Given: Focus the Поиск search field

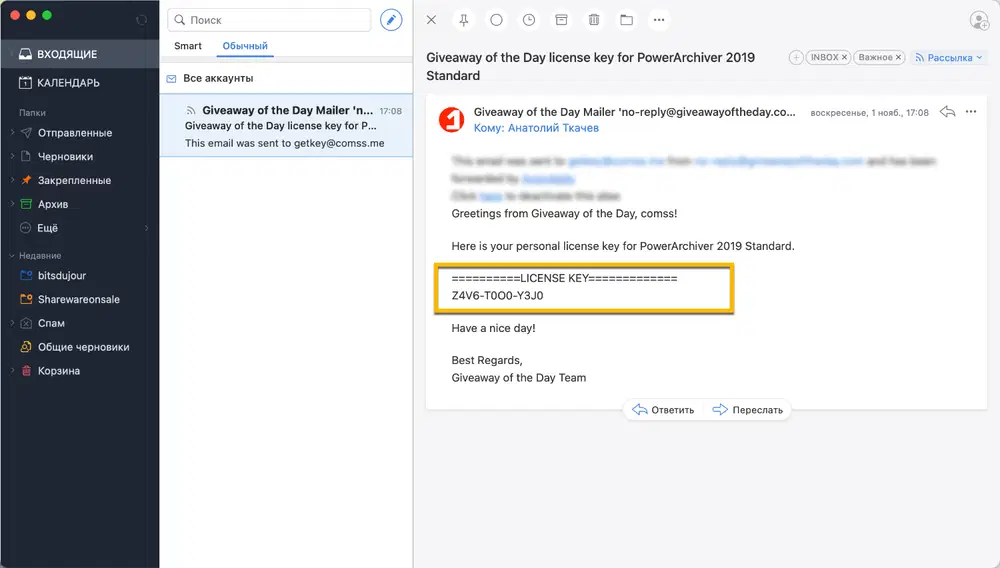Looking at the screenshot, I should point(269,20).
